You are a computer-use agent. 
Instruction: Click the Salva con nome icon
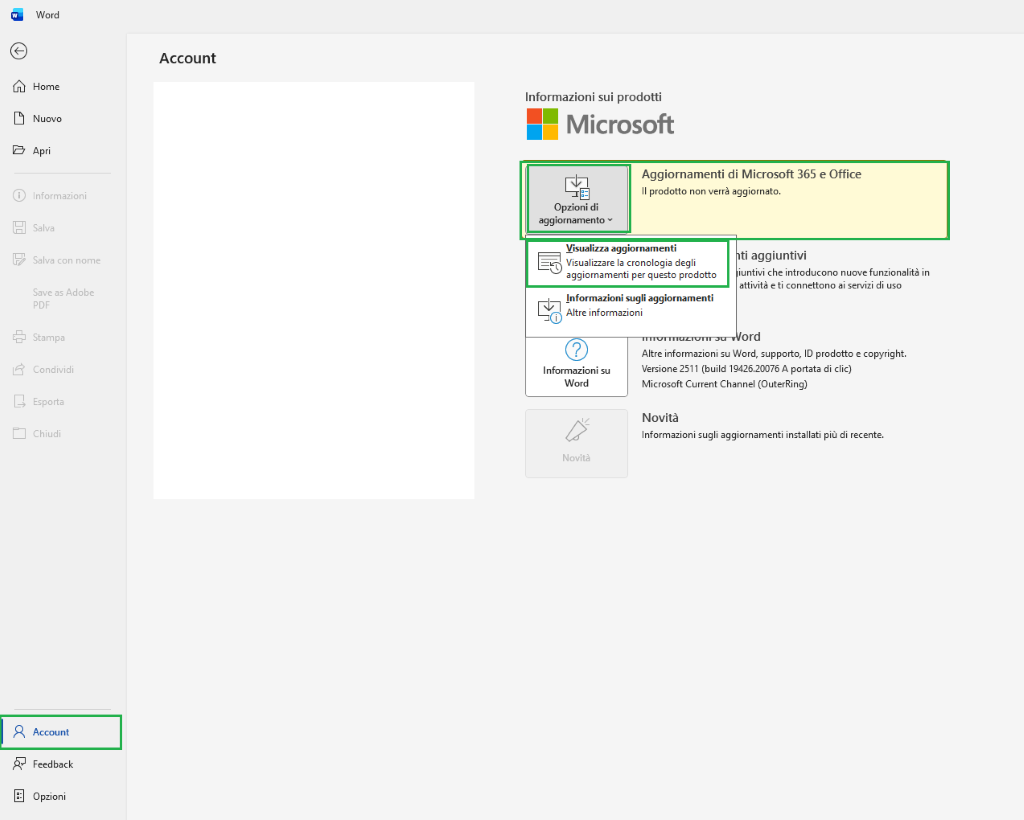tap(20, 259)
